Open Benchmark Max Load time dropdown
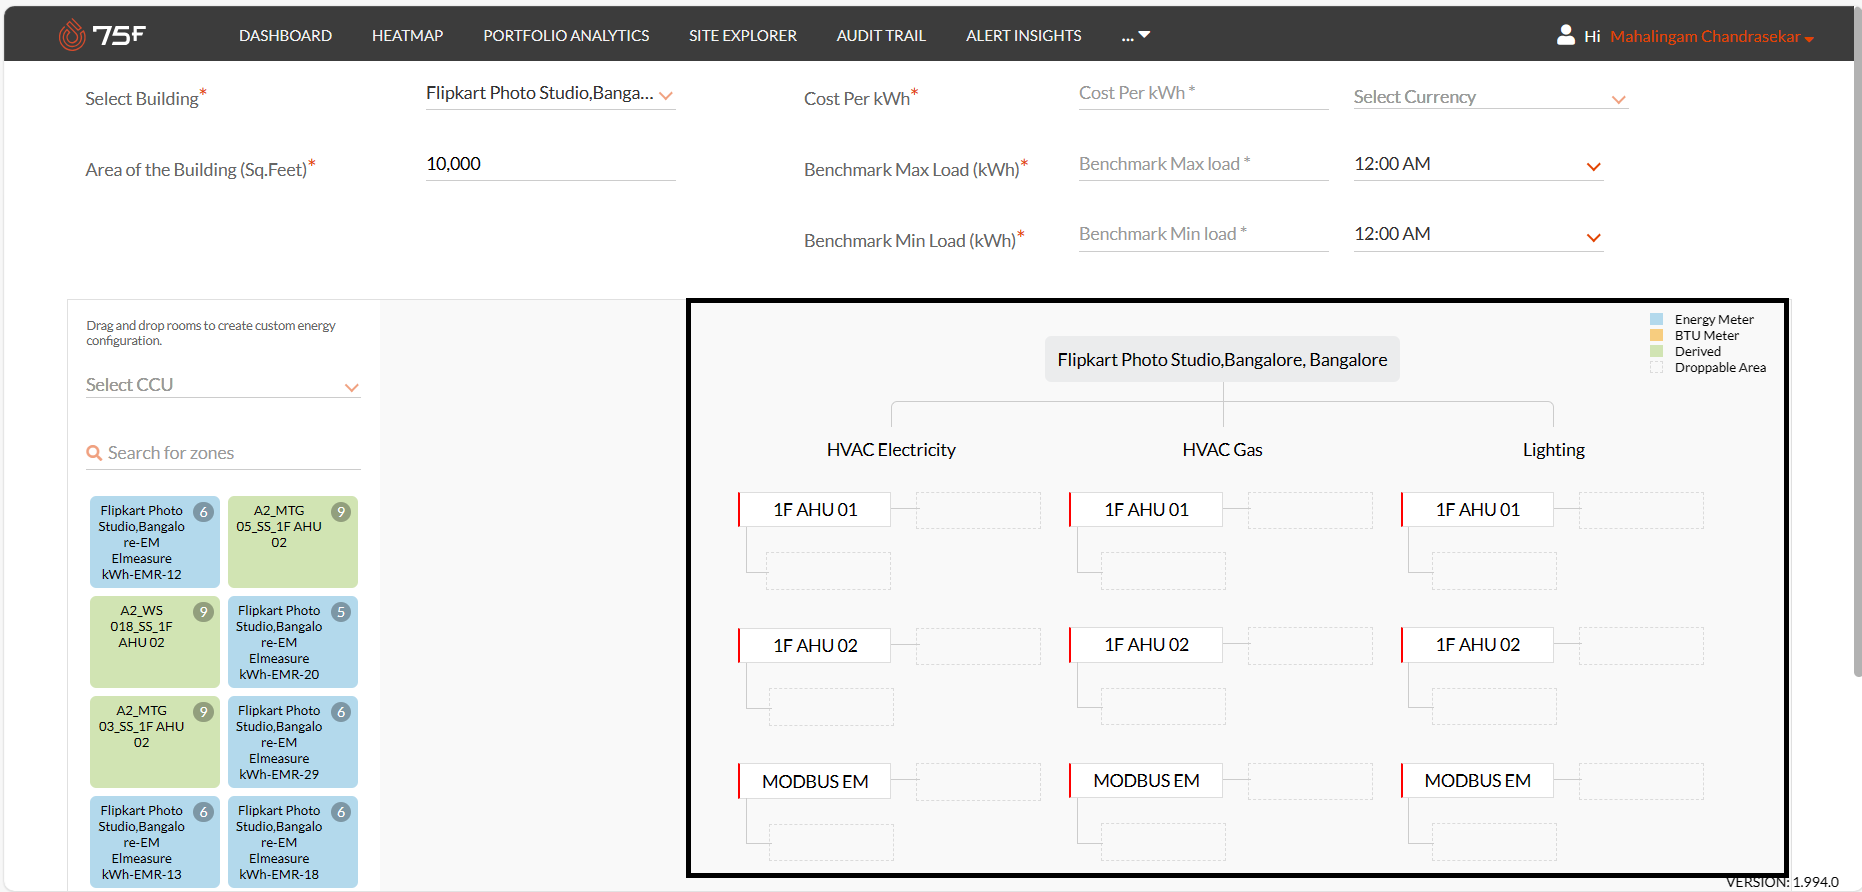This screenshot has height=892, width=1862. [1478, 164]
